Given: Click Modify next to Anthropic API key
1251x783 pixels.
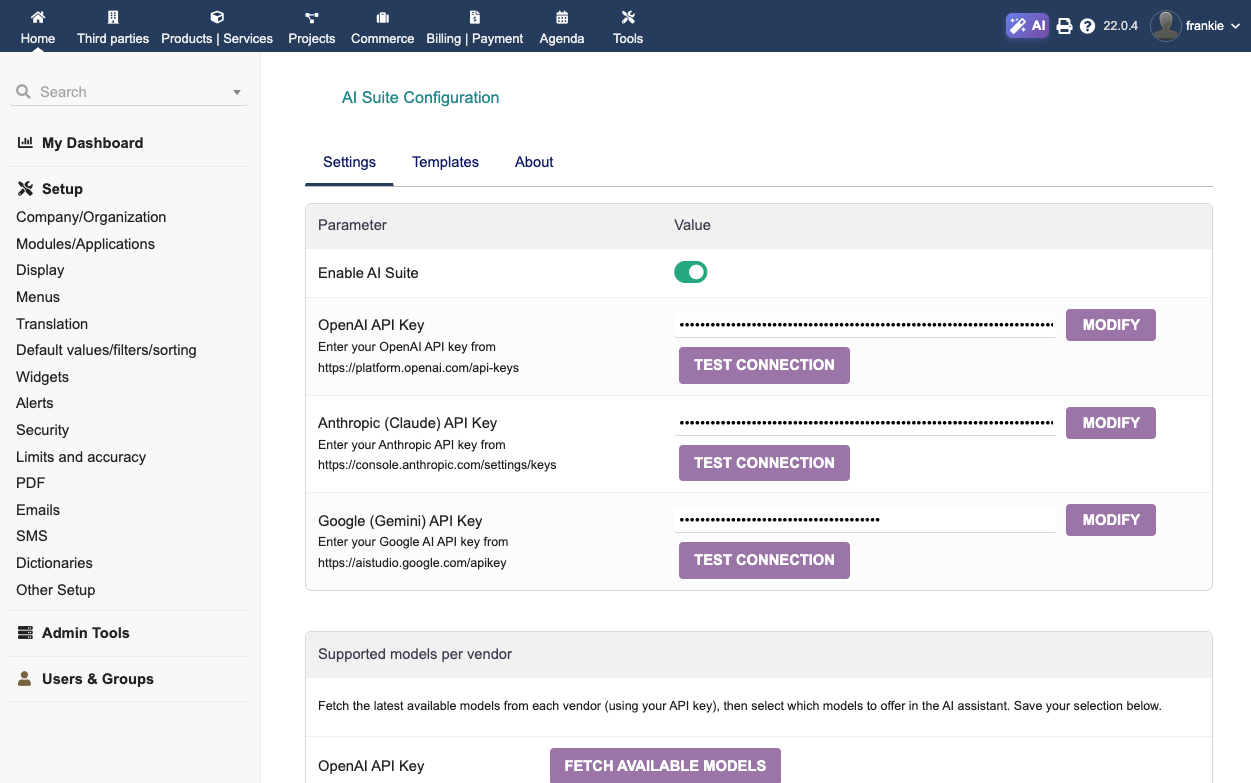Looking at the screenshot, I should click(x=1110, y=423).
